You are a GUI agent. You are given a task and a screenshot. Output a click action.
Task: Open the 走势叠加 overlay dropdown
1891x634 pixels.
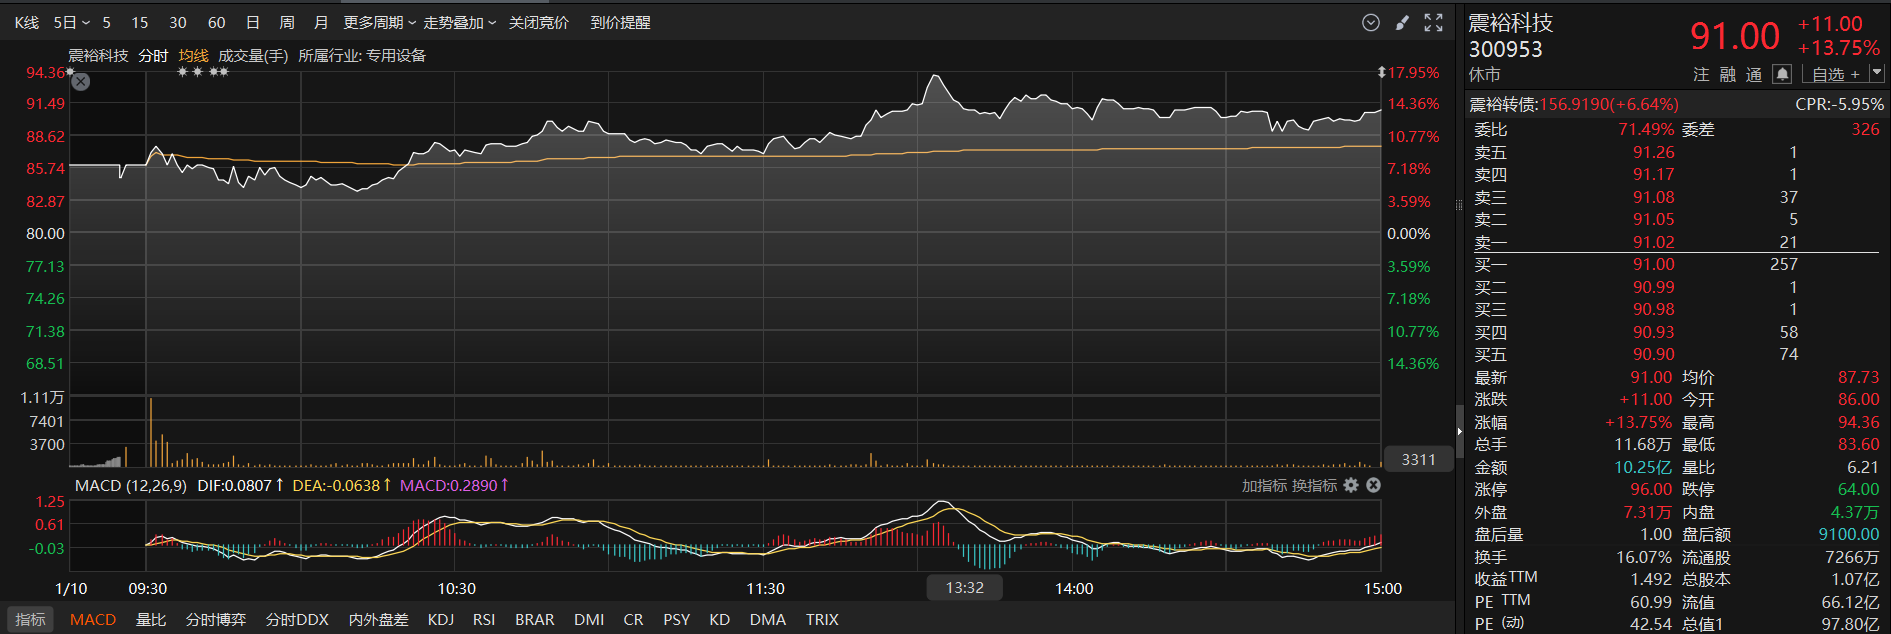459,22
